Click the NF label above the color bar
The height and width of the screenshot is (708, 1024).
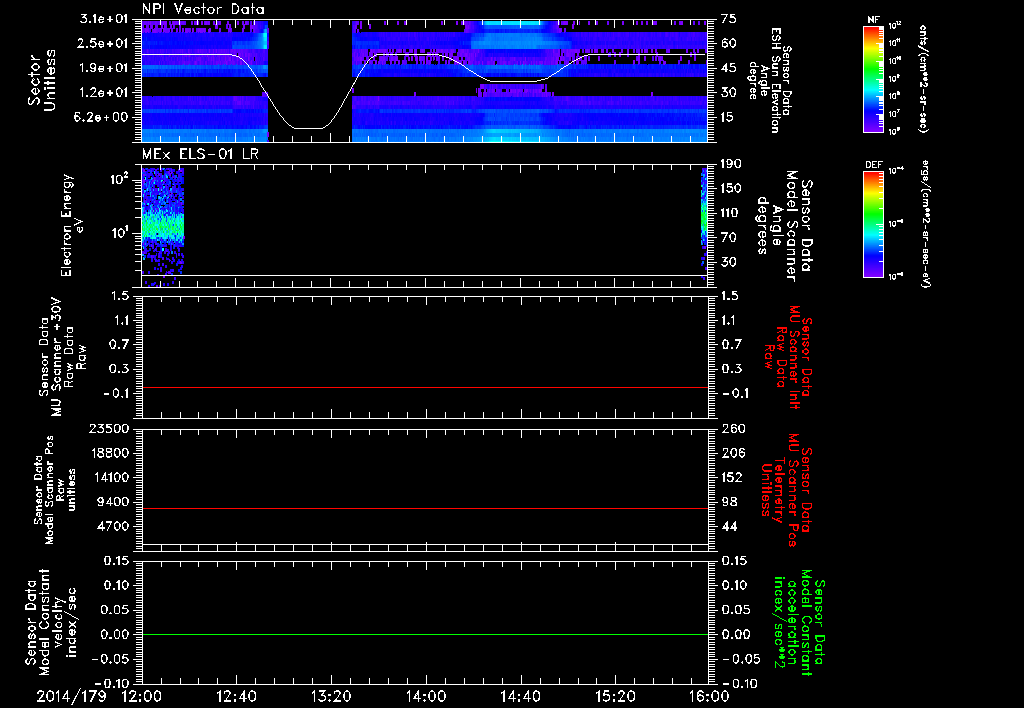point(874,20)
